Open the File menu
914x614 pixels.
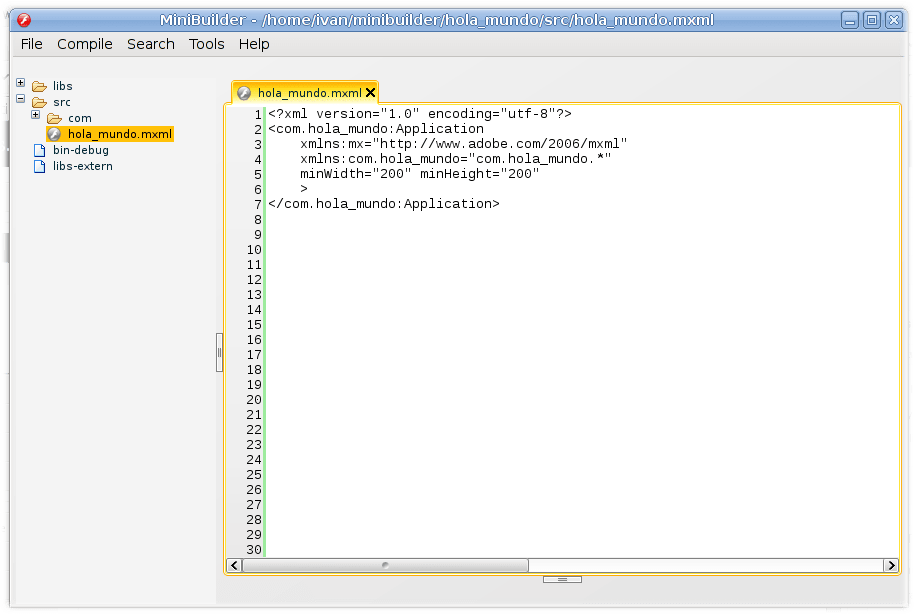pyautogui.click(x=31, y=44)
